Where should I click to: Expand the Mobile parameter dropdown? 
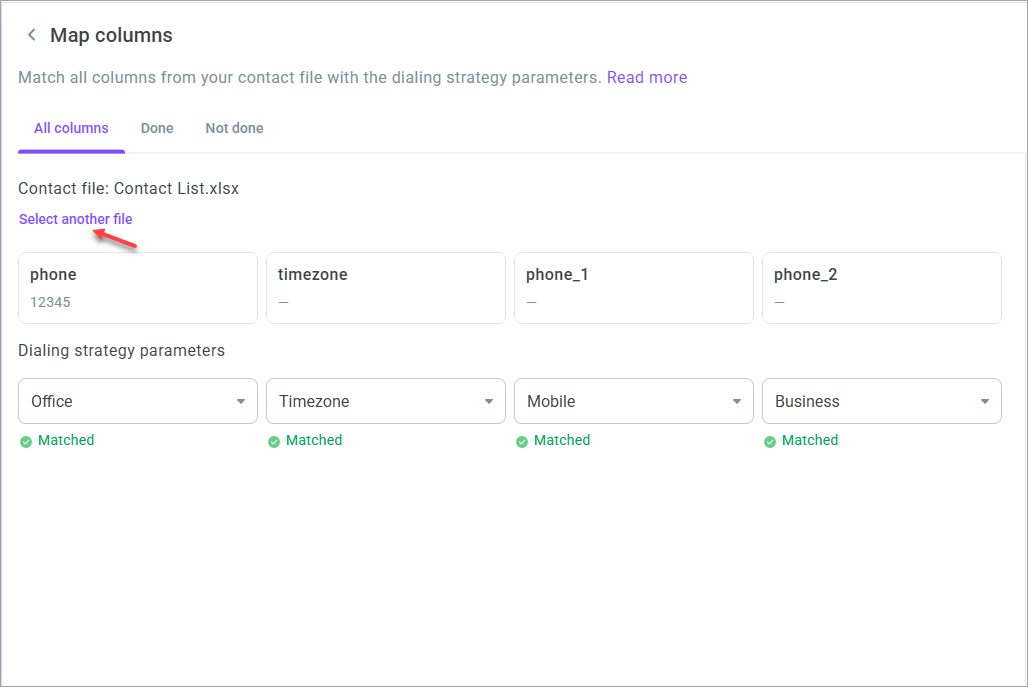coord(633,401)
